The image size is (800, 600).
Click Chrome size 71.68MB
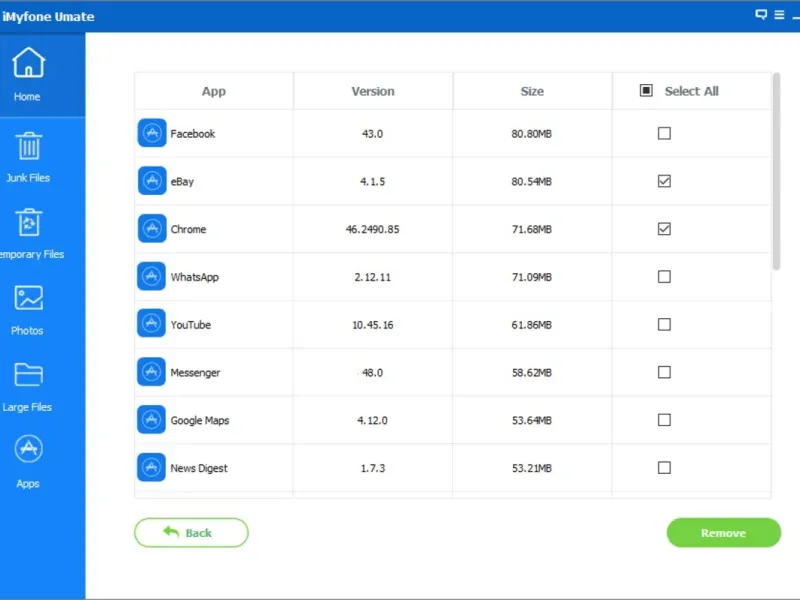pyautogui.click(x=532, y=229)
